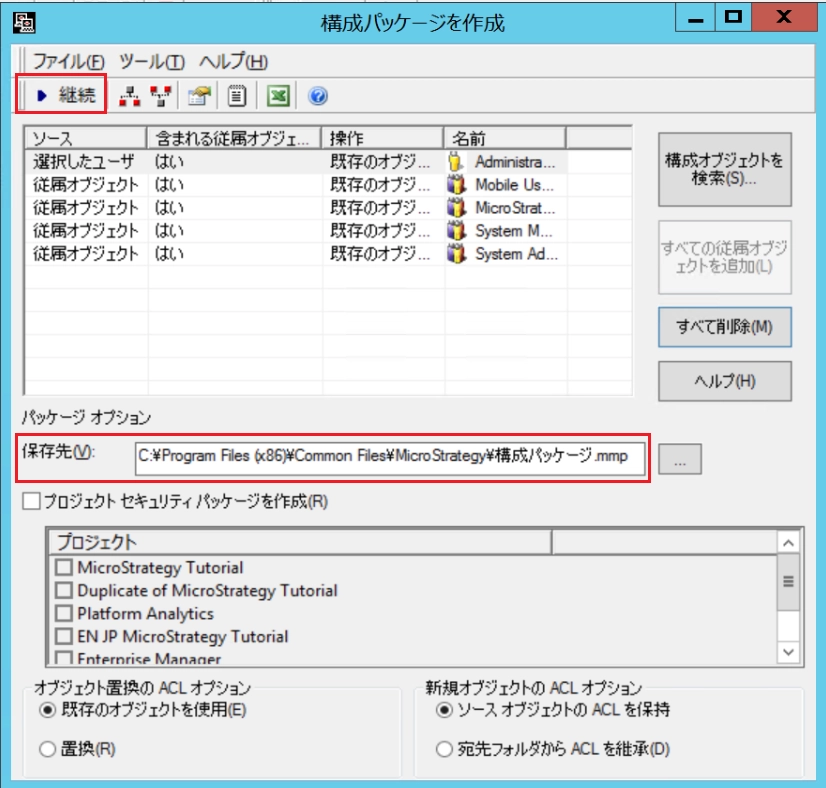
Task: Click 従属オブジェクト in System Ad... row
Action: pyautogui.click(x=86, y=254)
